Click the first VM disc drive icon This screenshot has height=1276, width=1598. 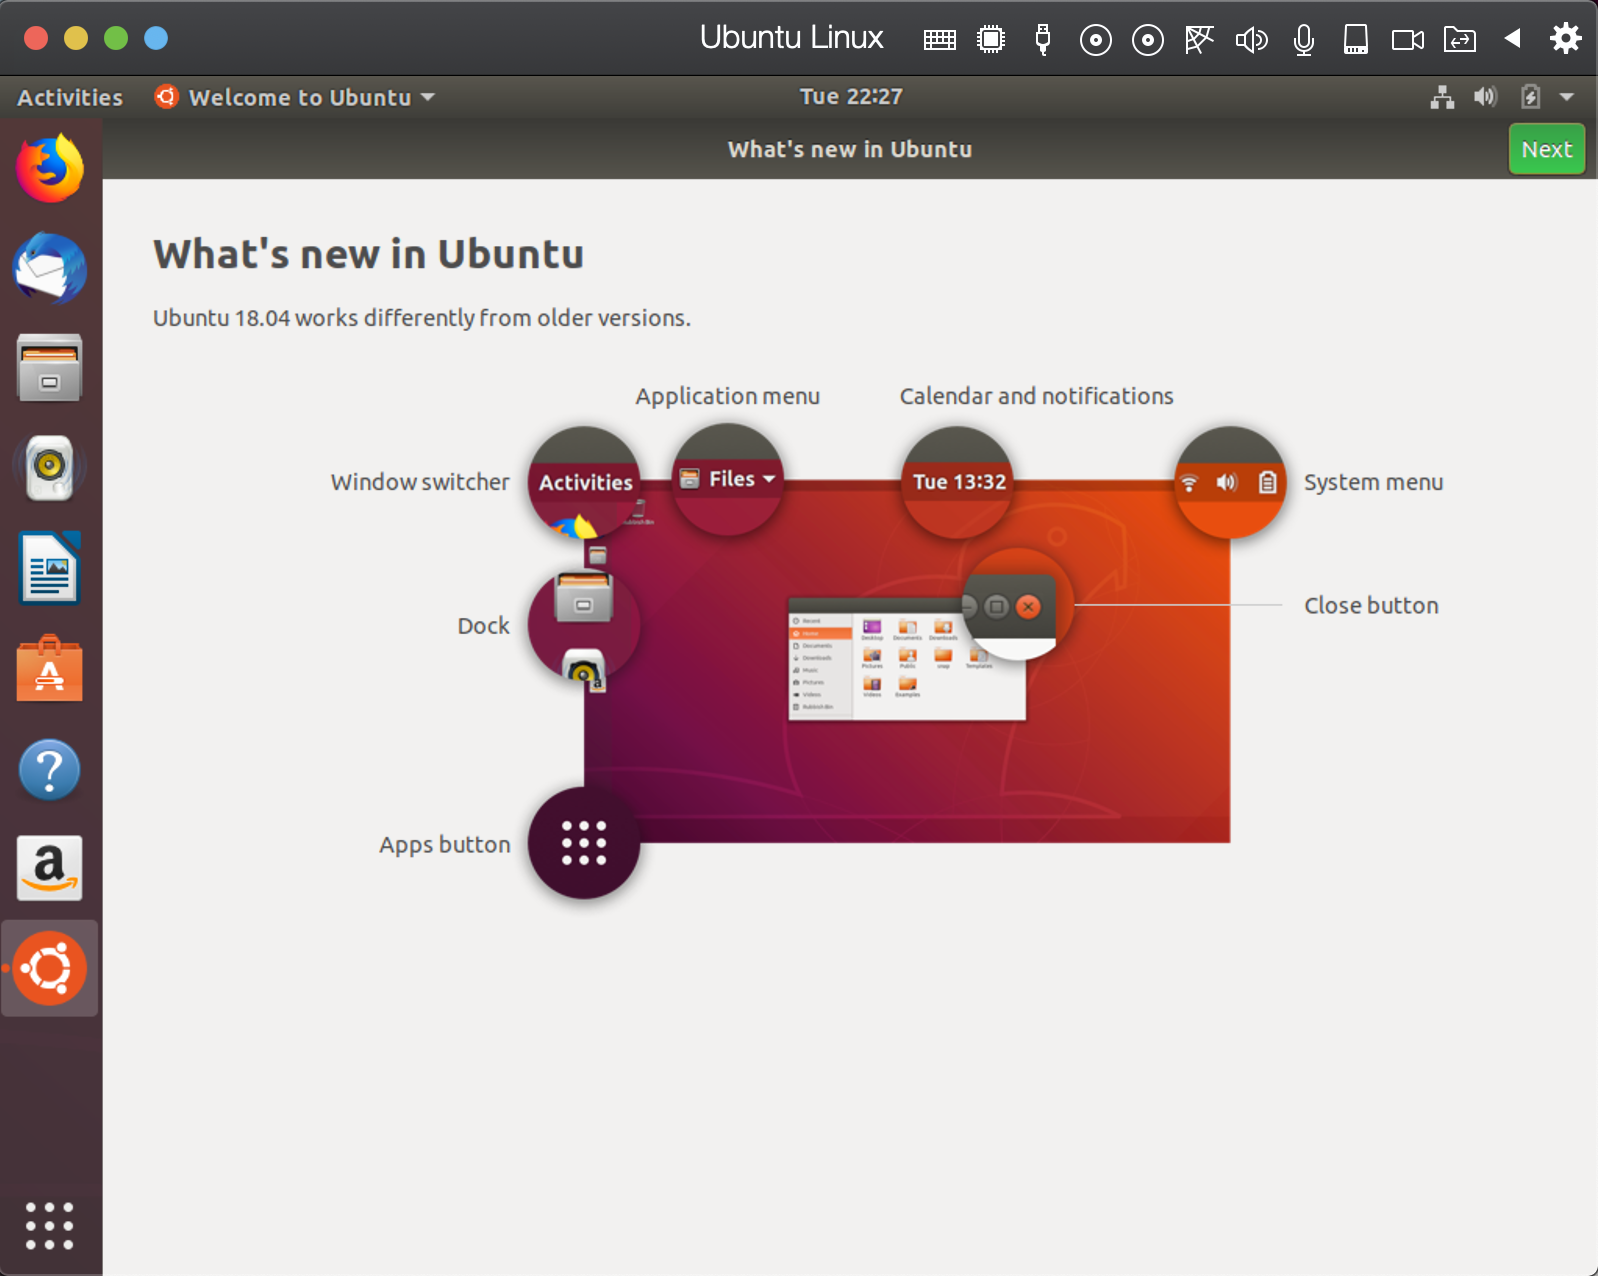tap(1096, 40)
